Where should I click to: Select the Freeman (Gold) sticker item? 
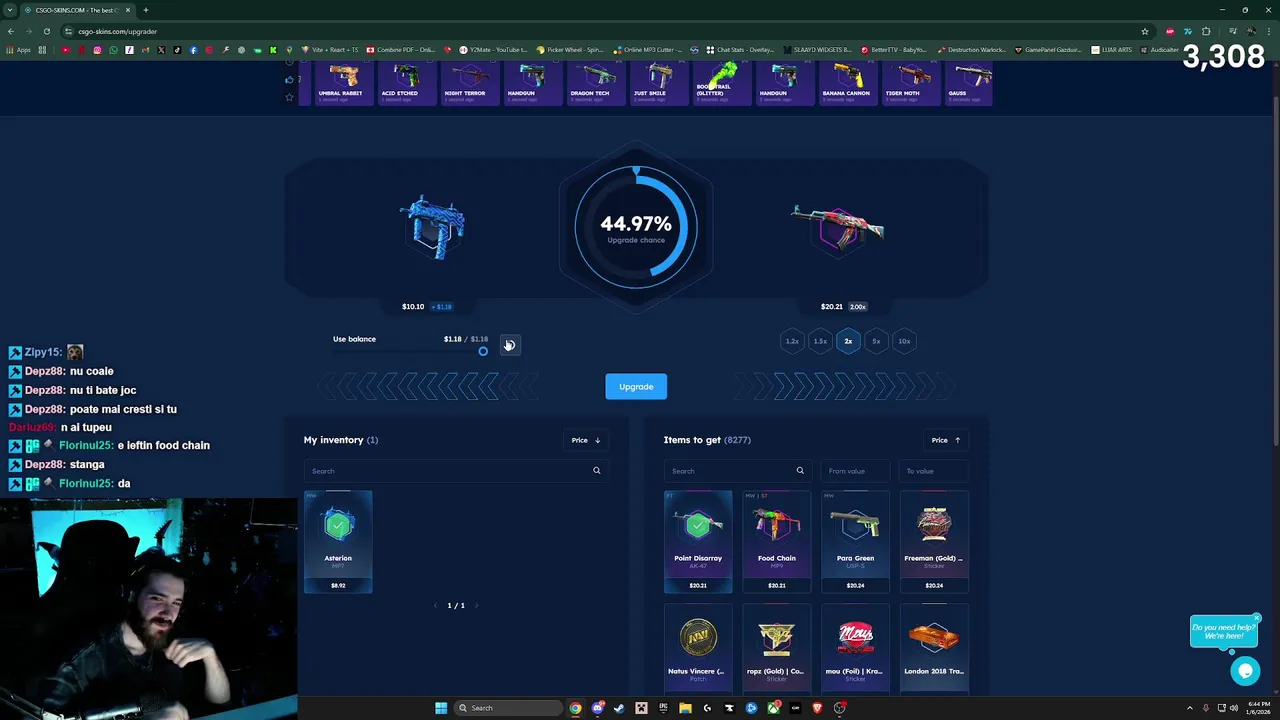point(934,541)
